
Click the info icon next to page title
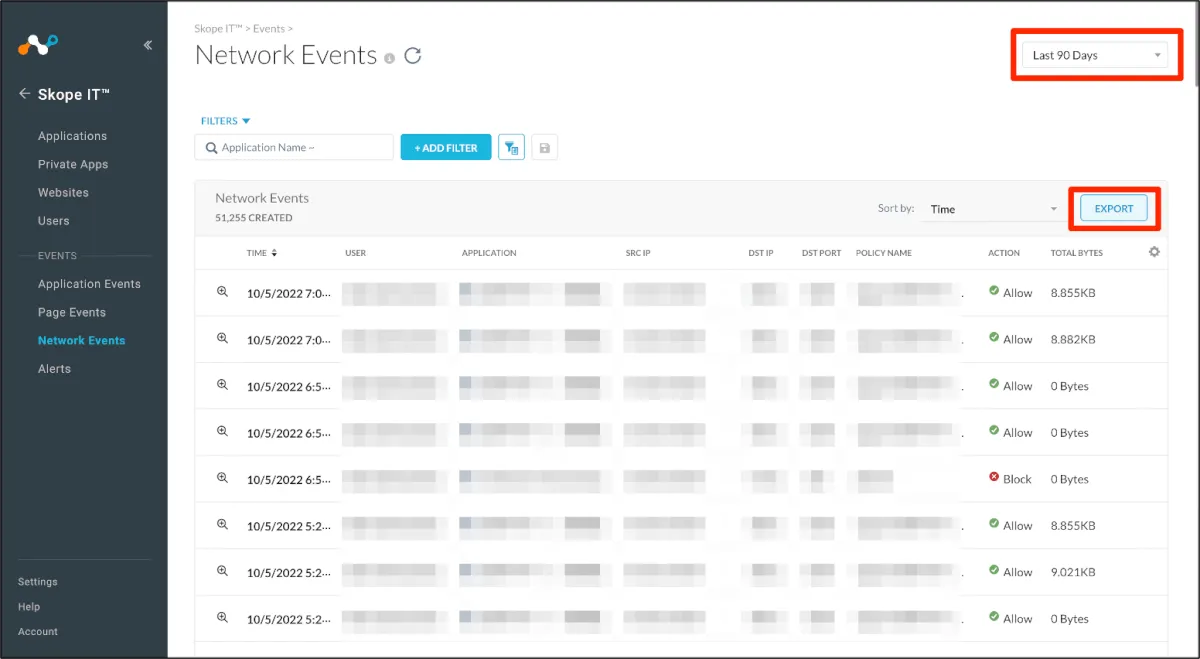389,58
